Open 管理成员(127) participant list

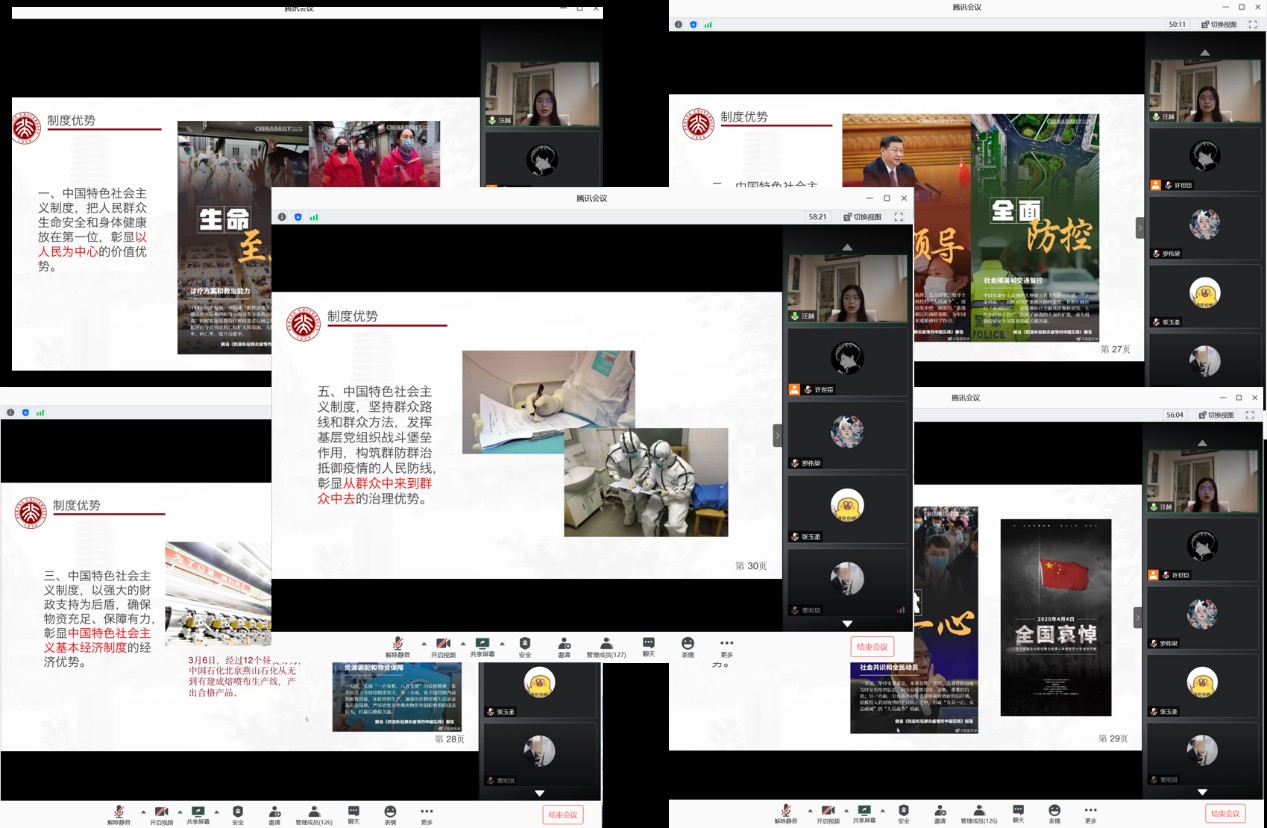click(x=606, y=646)
